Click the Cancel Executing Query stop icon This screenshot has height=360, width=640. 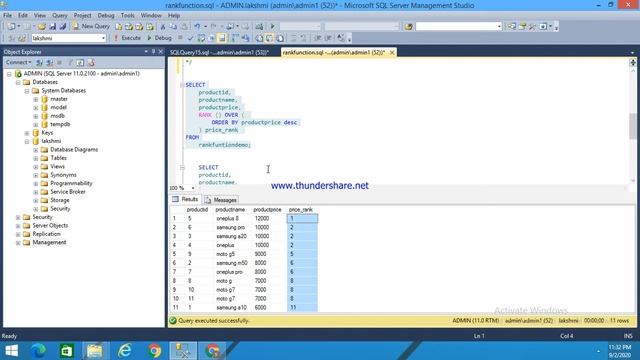180,38
